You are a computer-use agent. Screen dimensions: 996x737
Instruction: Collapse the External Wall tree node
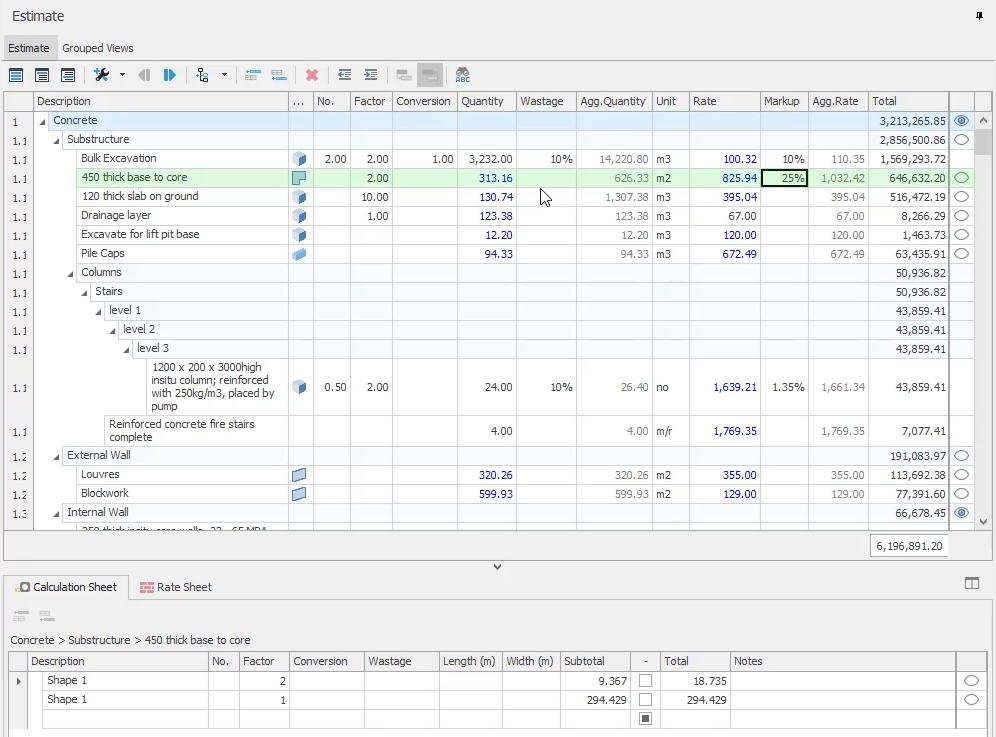(56, 457)
